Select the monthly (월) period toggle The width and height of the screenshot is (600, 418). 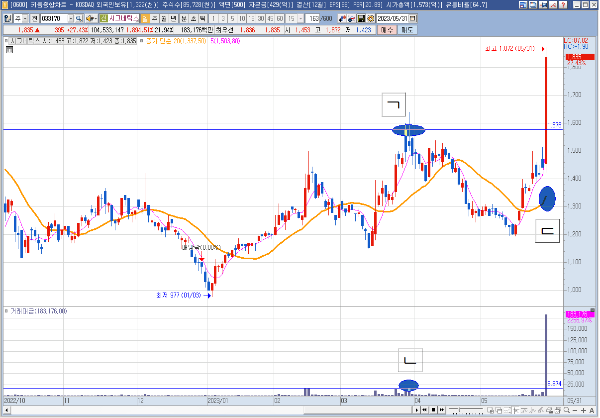coord(163,18)
